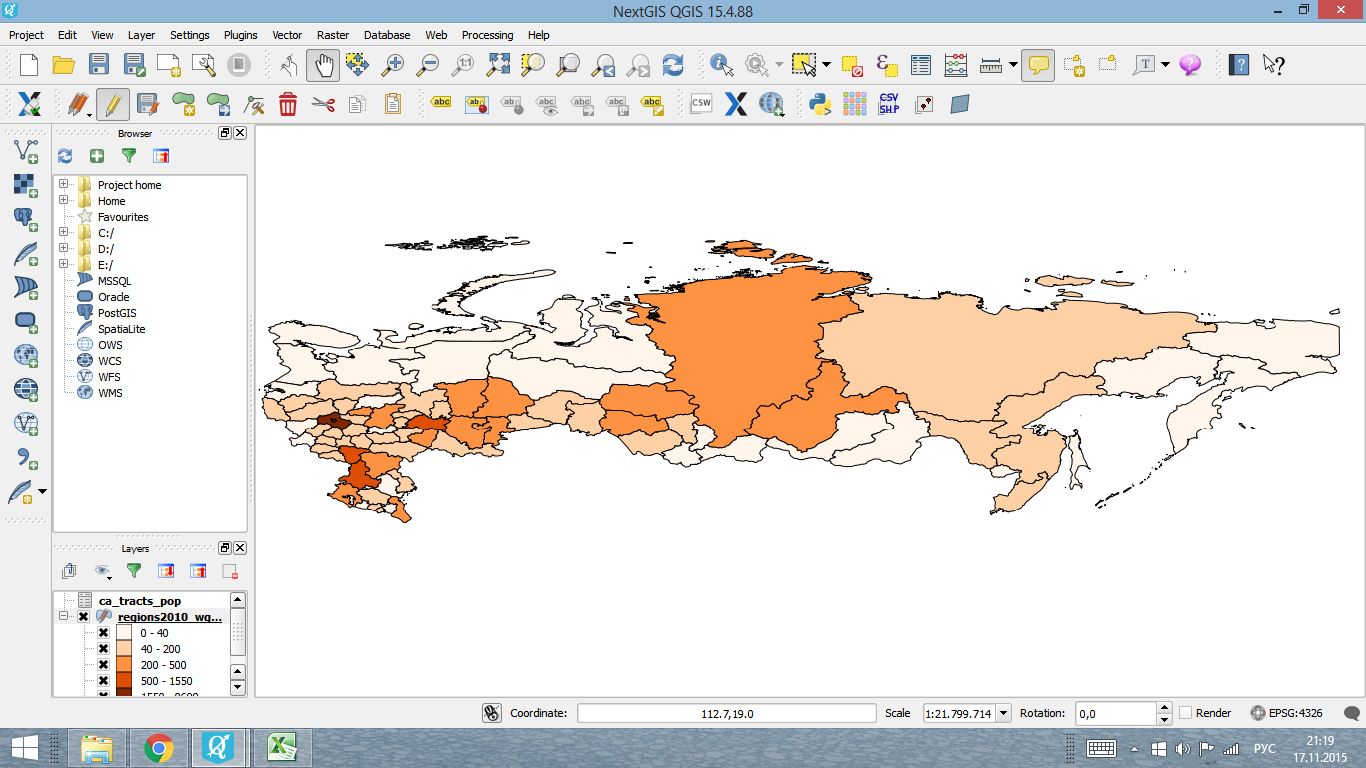Select the PostGIS entry in Browser
This screenshot has width=1366, height=768.
pos(117,313)
